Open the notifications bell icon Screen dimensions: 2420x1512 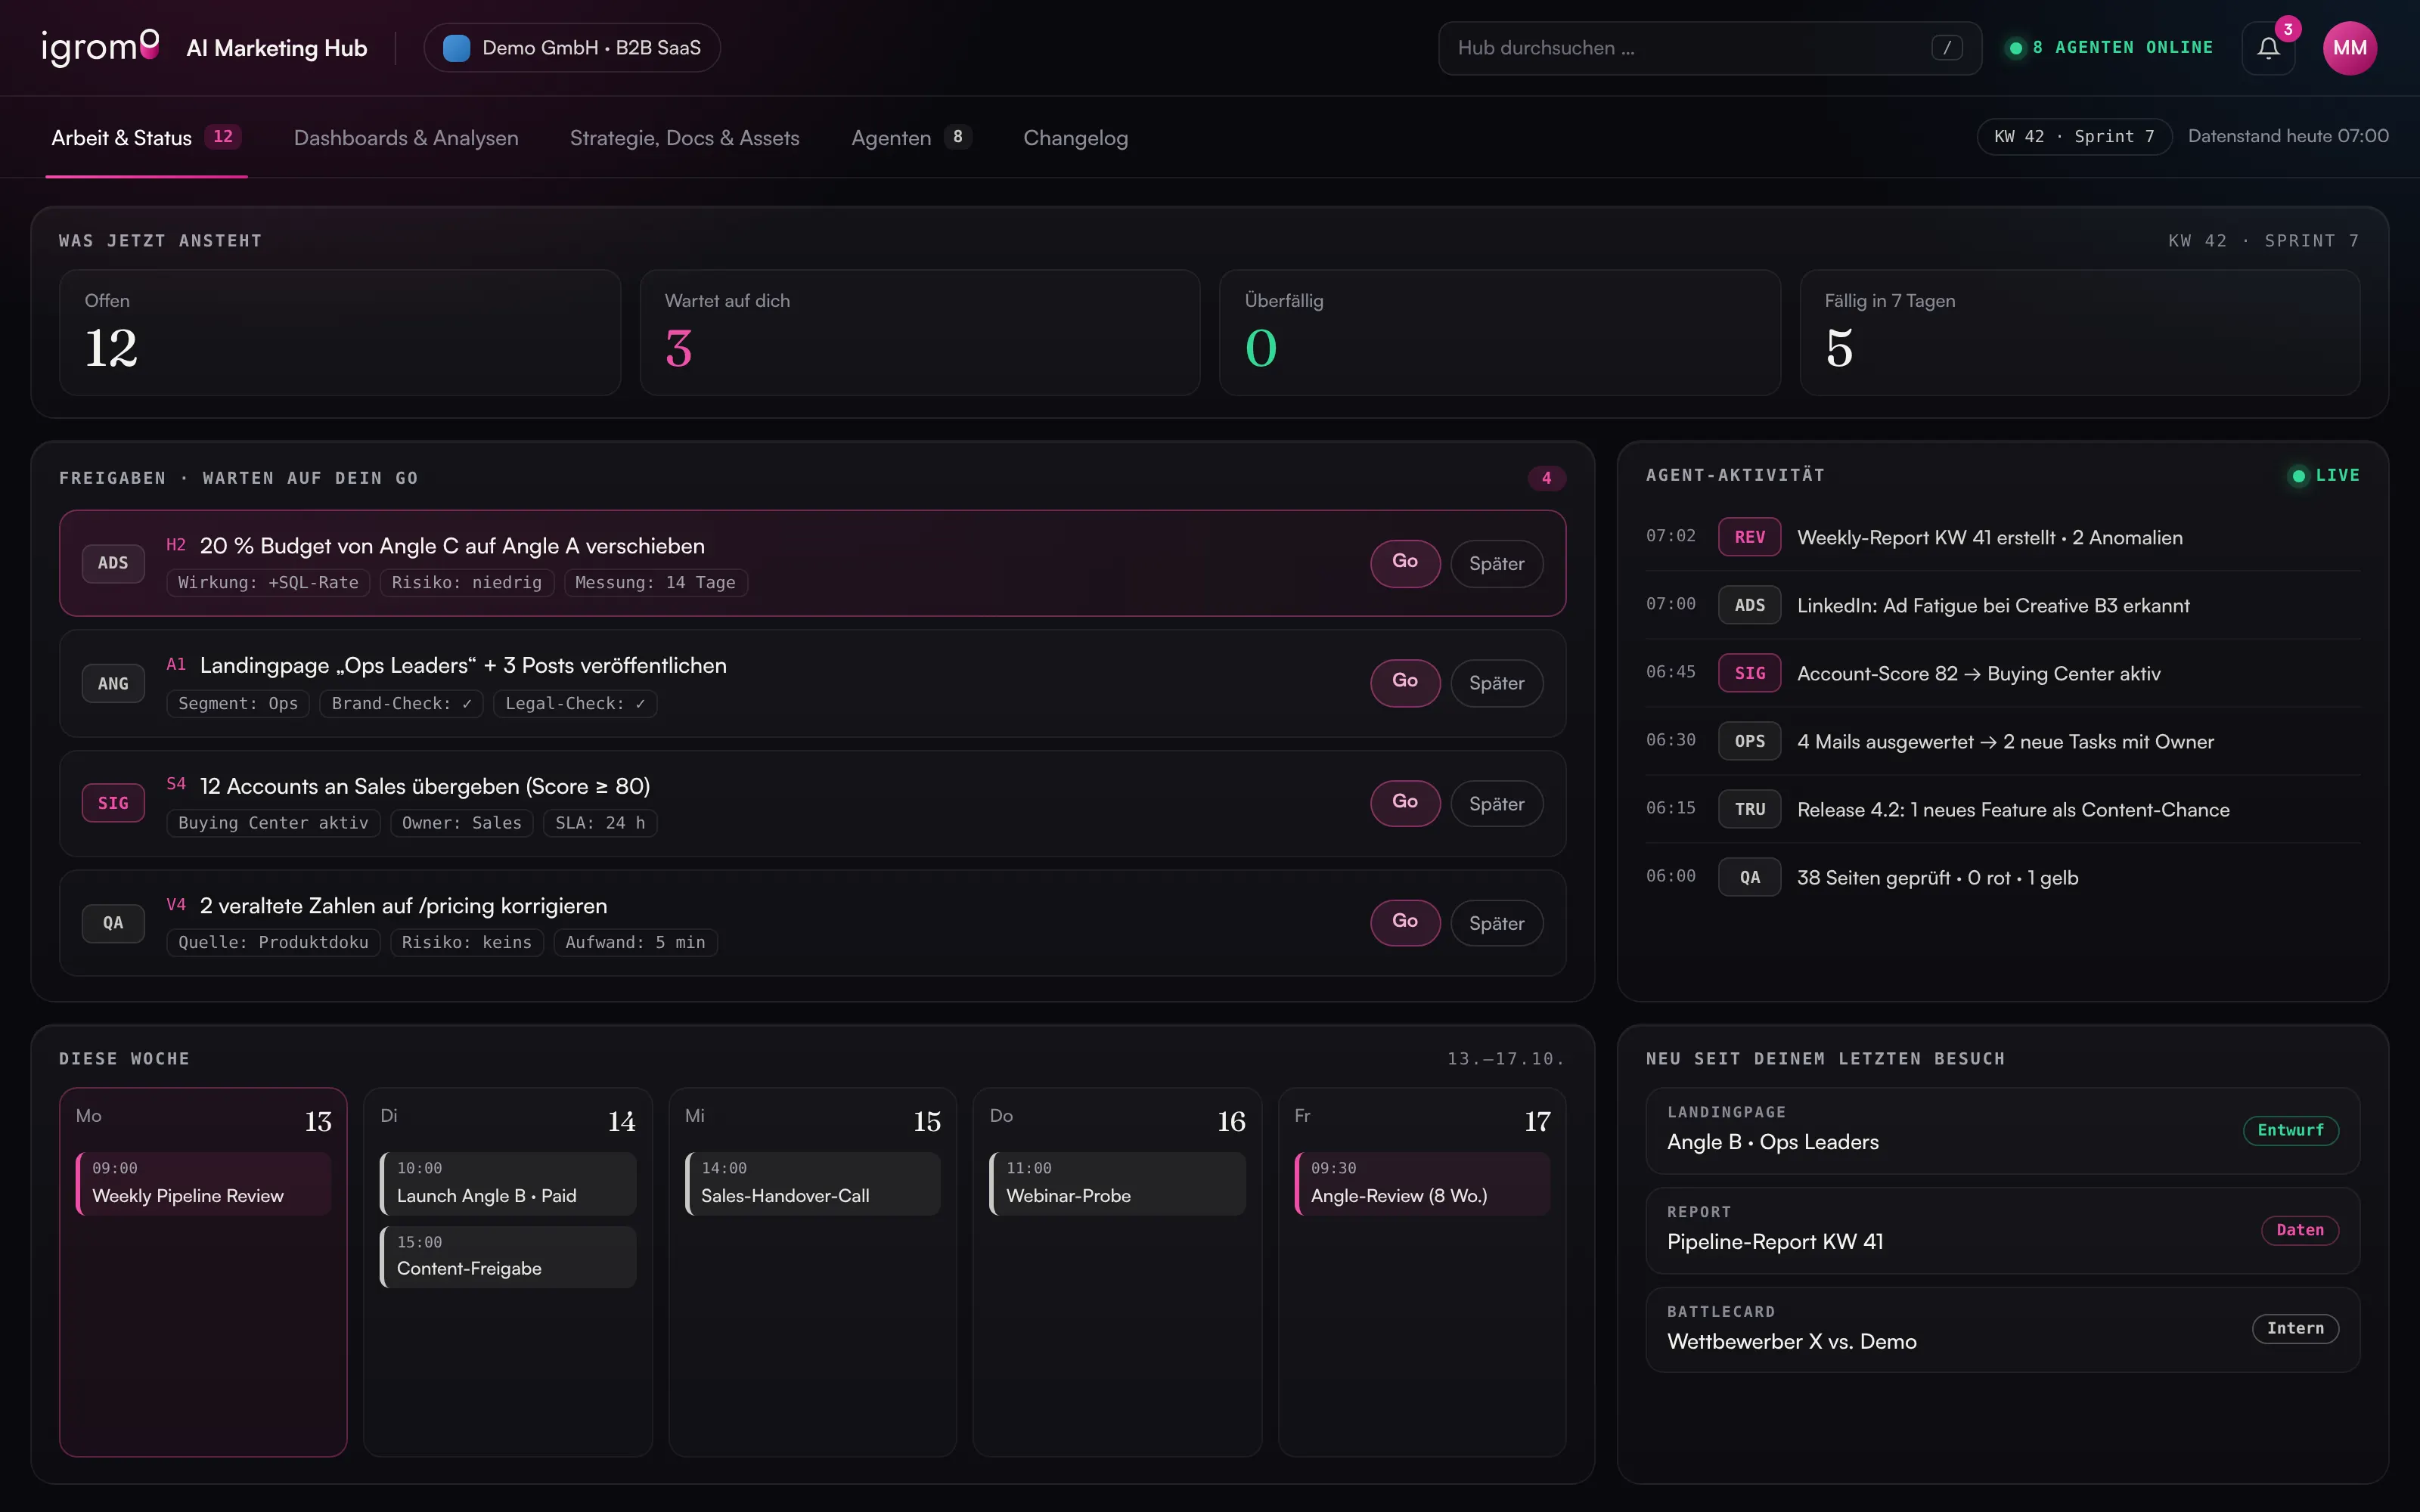[2268, 48]
